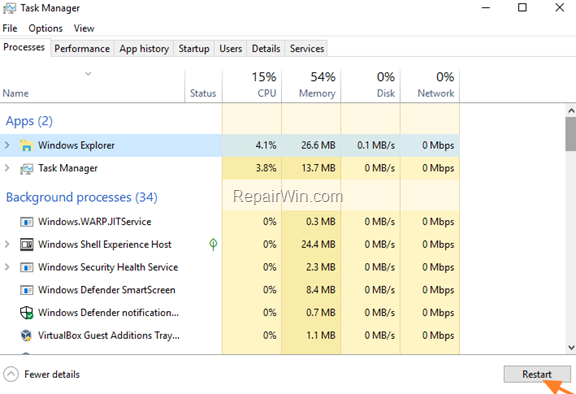The height and width of the screenshot is (394, 576).
Task: Click the Windows Security Health Service icon
Action: click(26, 267)
